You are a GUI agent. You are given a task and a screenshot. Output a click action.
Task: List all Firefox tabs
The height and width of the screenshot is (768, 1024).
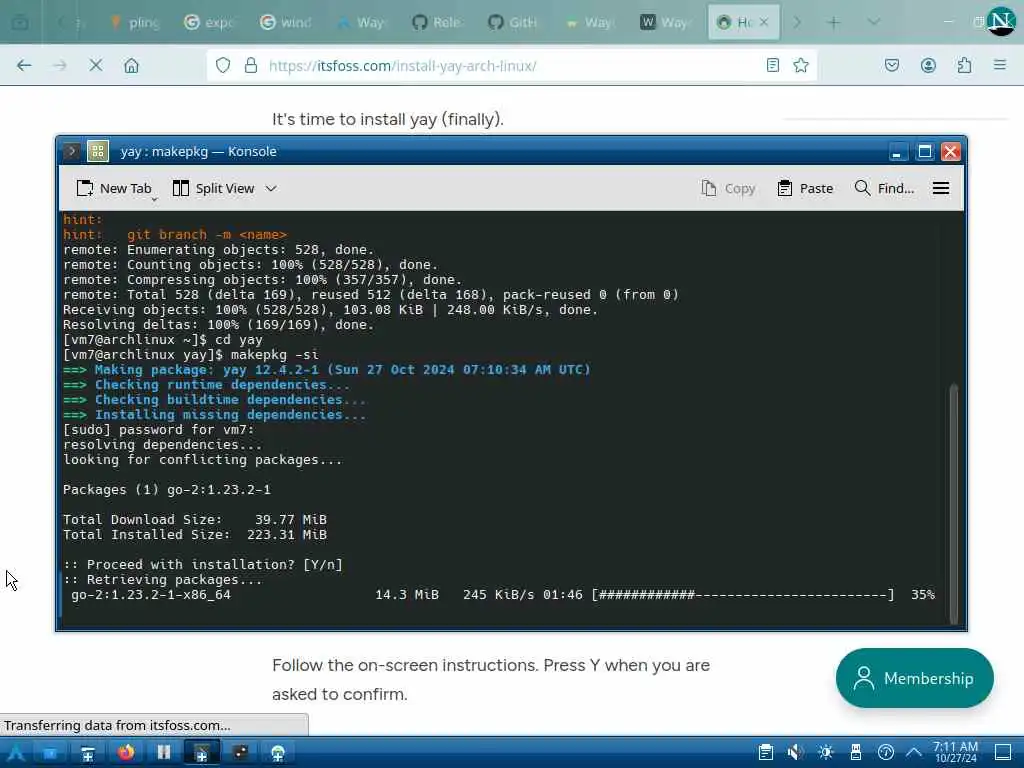point(873,23)
